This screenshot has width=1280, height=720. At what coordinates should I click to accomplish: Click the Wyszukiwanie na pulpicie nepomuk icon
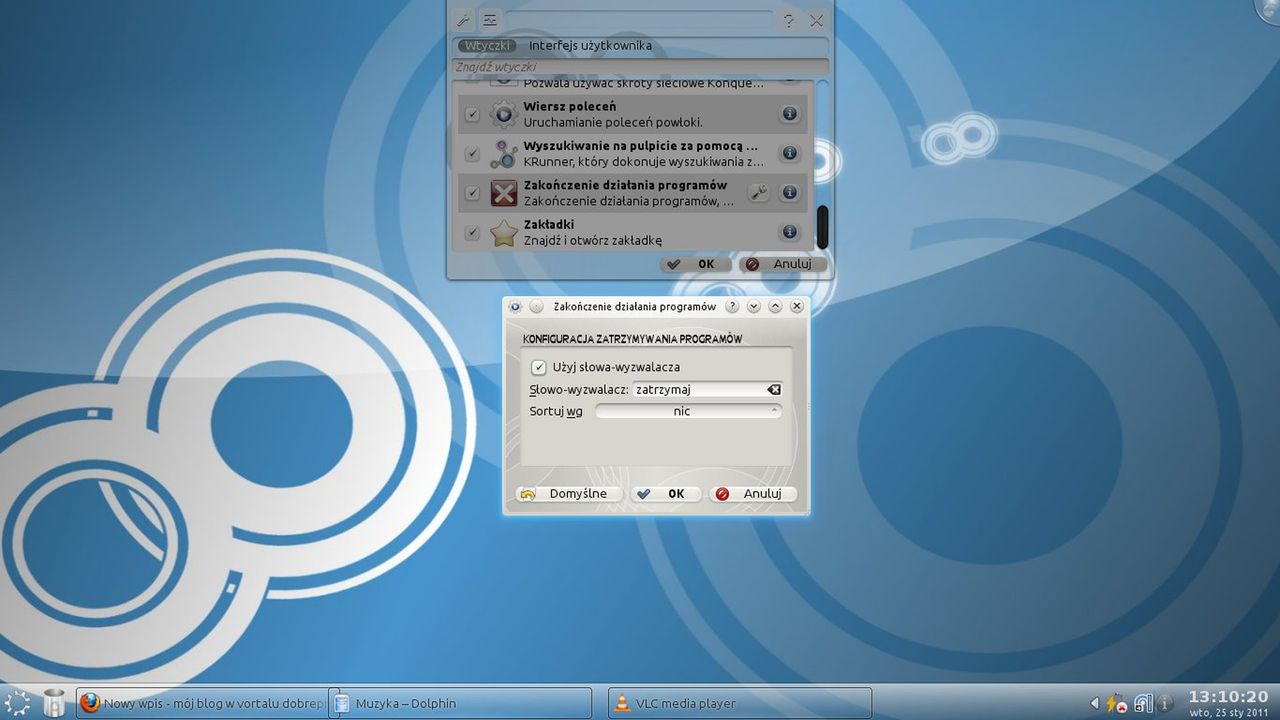click(x=503, y=153)
